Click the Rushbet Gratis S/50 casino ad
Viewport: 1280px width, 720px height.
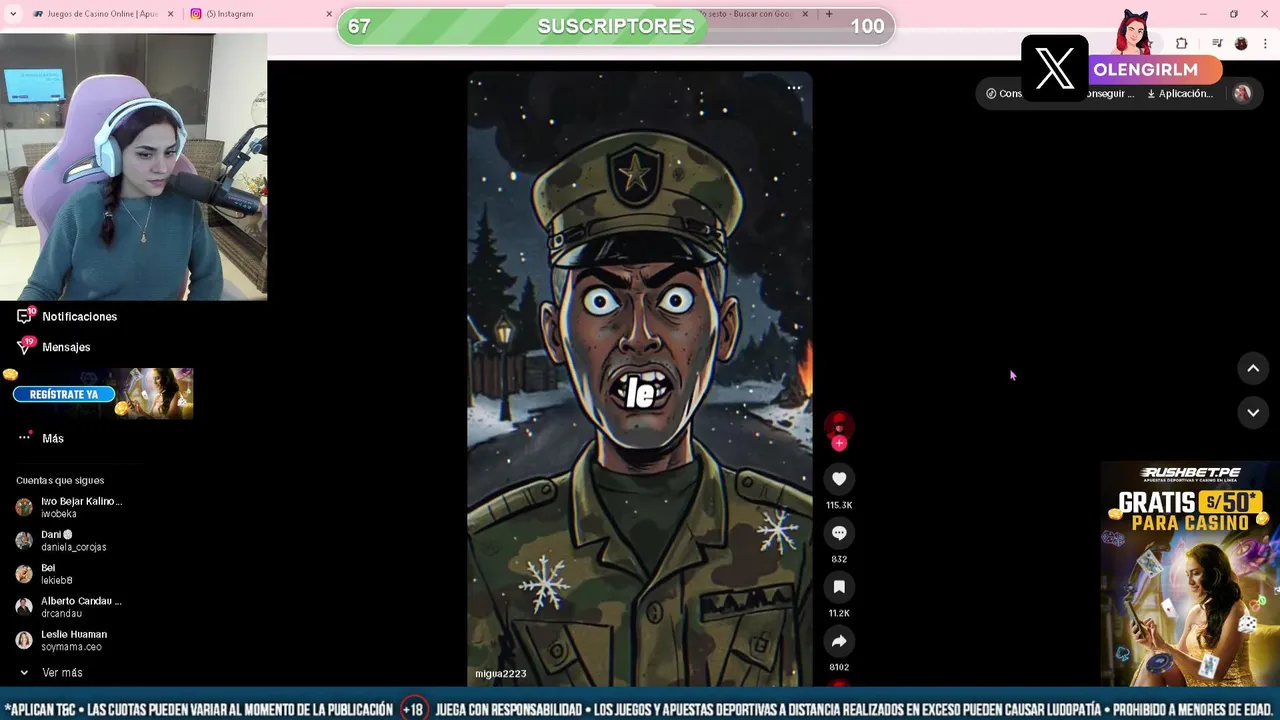pos(1190,574)
